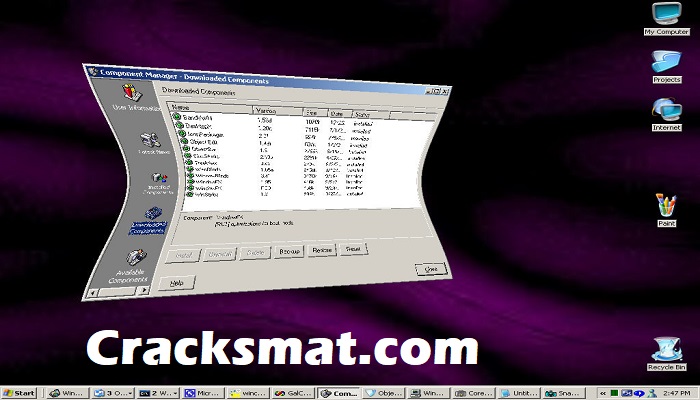Sort the list by the Date column header
The height and width of the screenshot is (400, 700).
tap(340, 113)
